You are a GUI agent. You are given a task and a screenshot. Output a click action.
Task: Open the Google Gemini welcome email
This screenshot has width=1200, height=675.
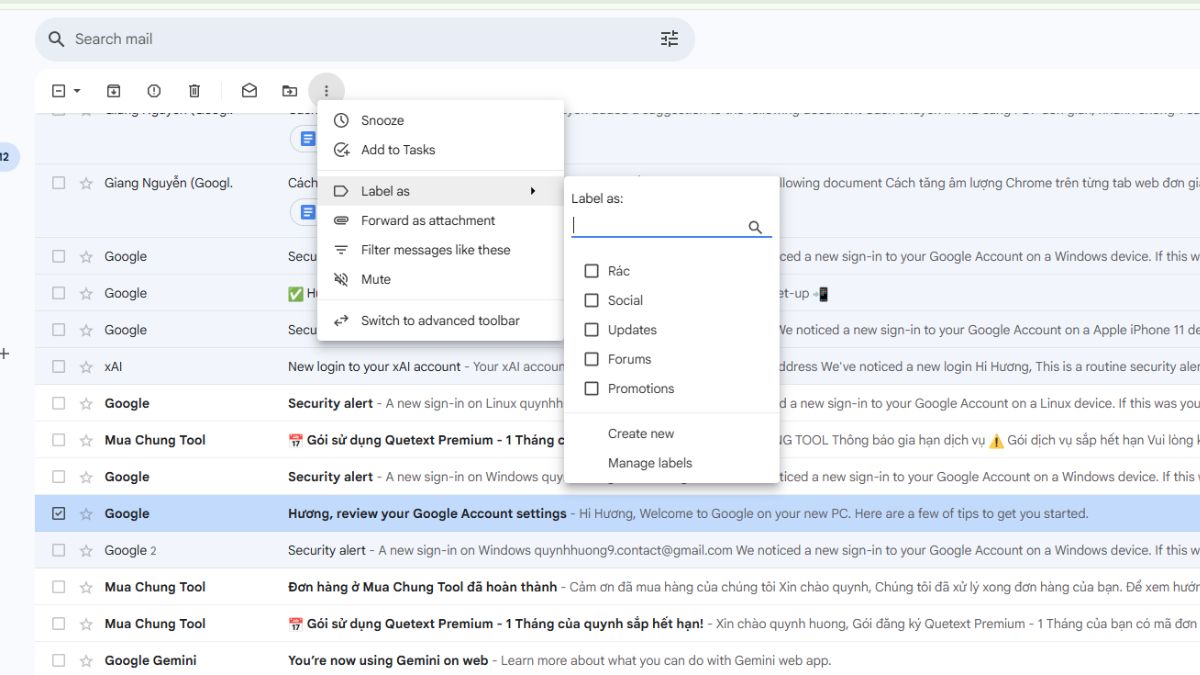point(617,661)
